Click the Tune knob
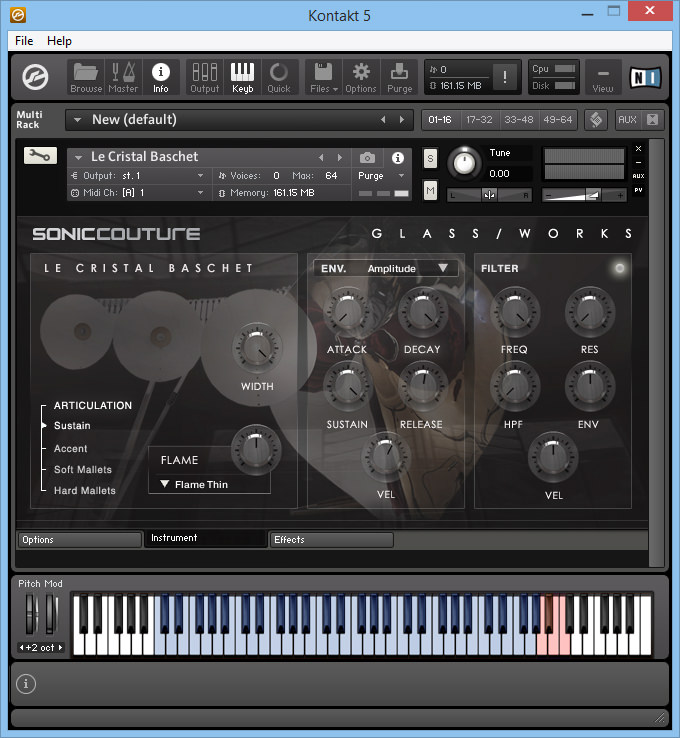 464,163
